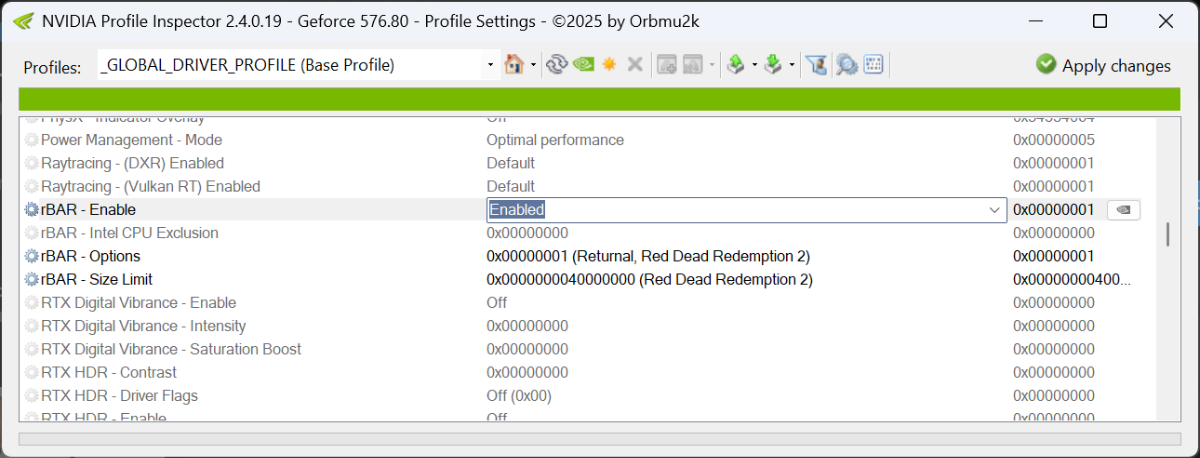Toggle the bit value editor grid icon
1200x458 pixels.
tap(873, 64)
